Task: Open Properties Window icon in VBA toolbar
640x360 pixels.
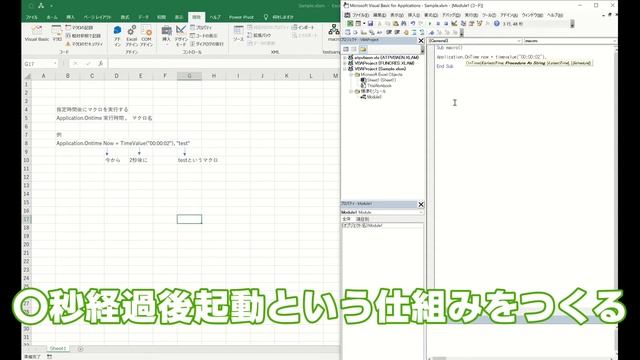Action: click(x=471, y=24)
